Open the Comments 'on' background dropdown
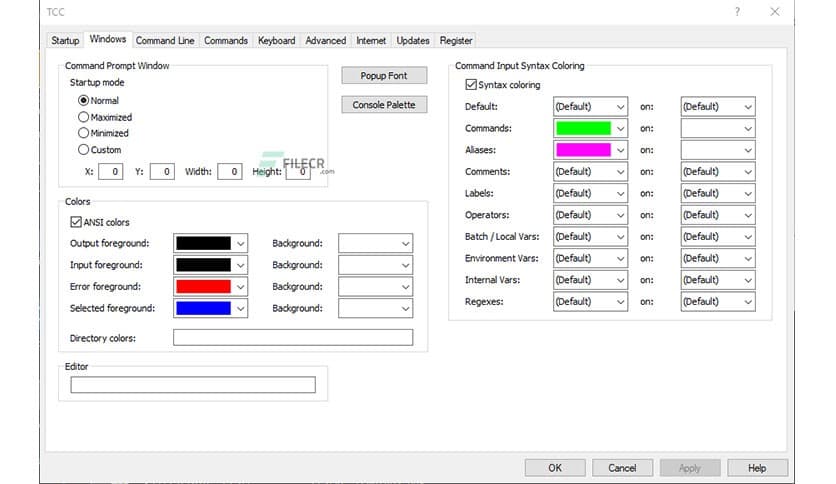 click(718, 172)
